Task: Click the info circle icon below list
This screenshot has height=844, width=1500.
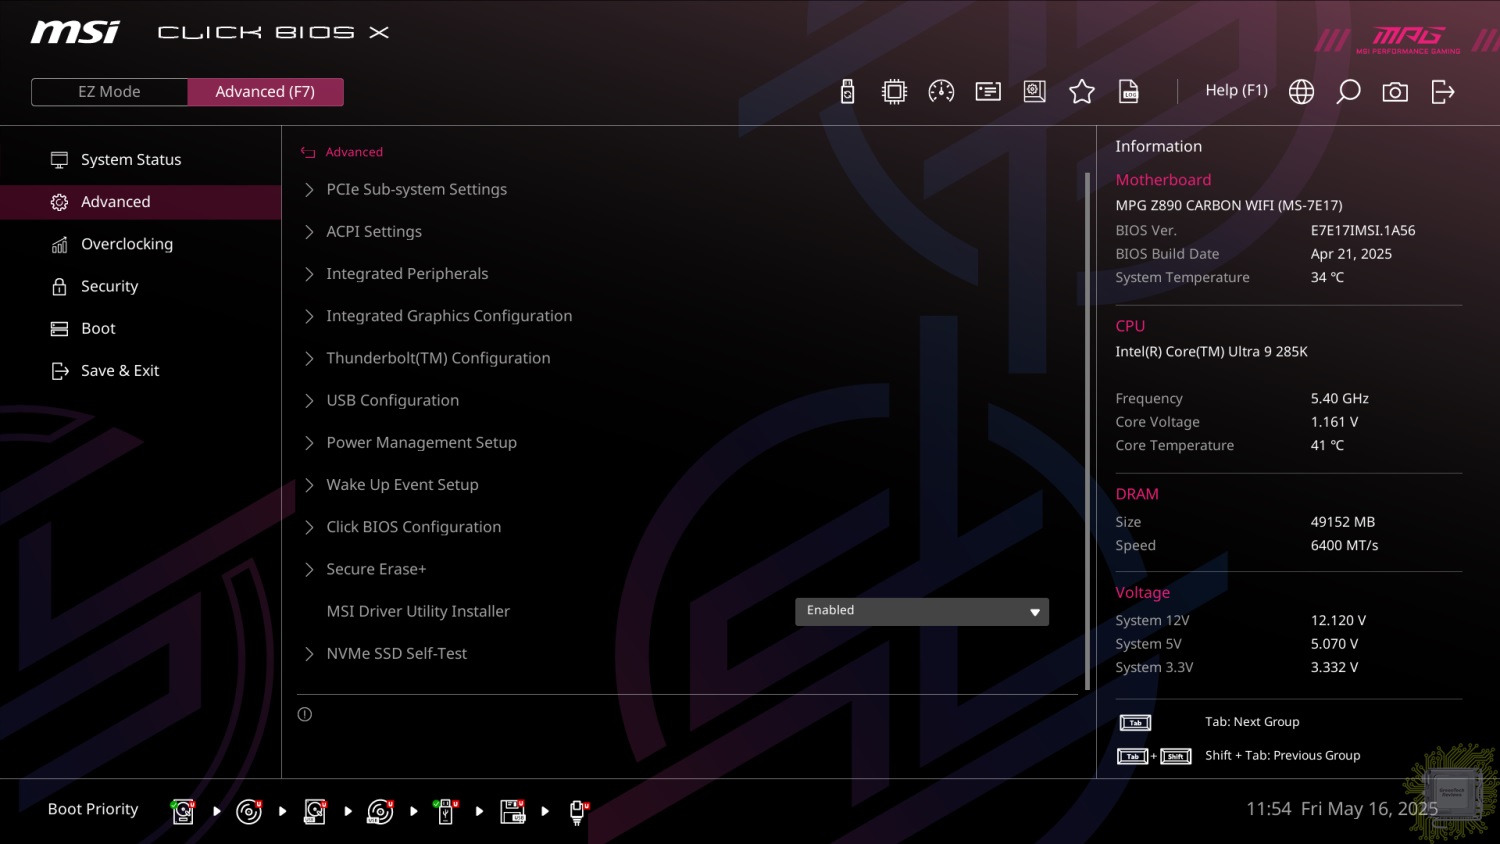Action: point(305,714)
